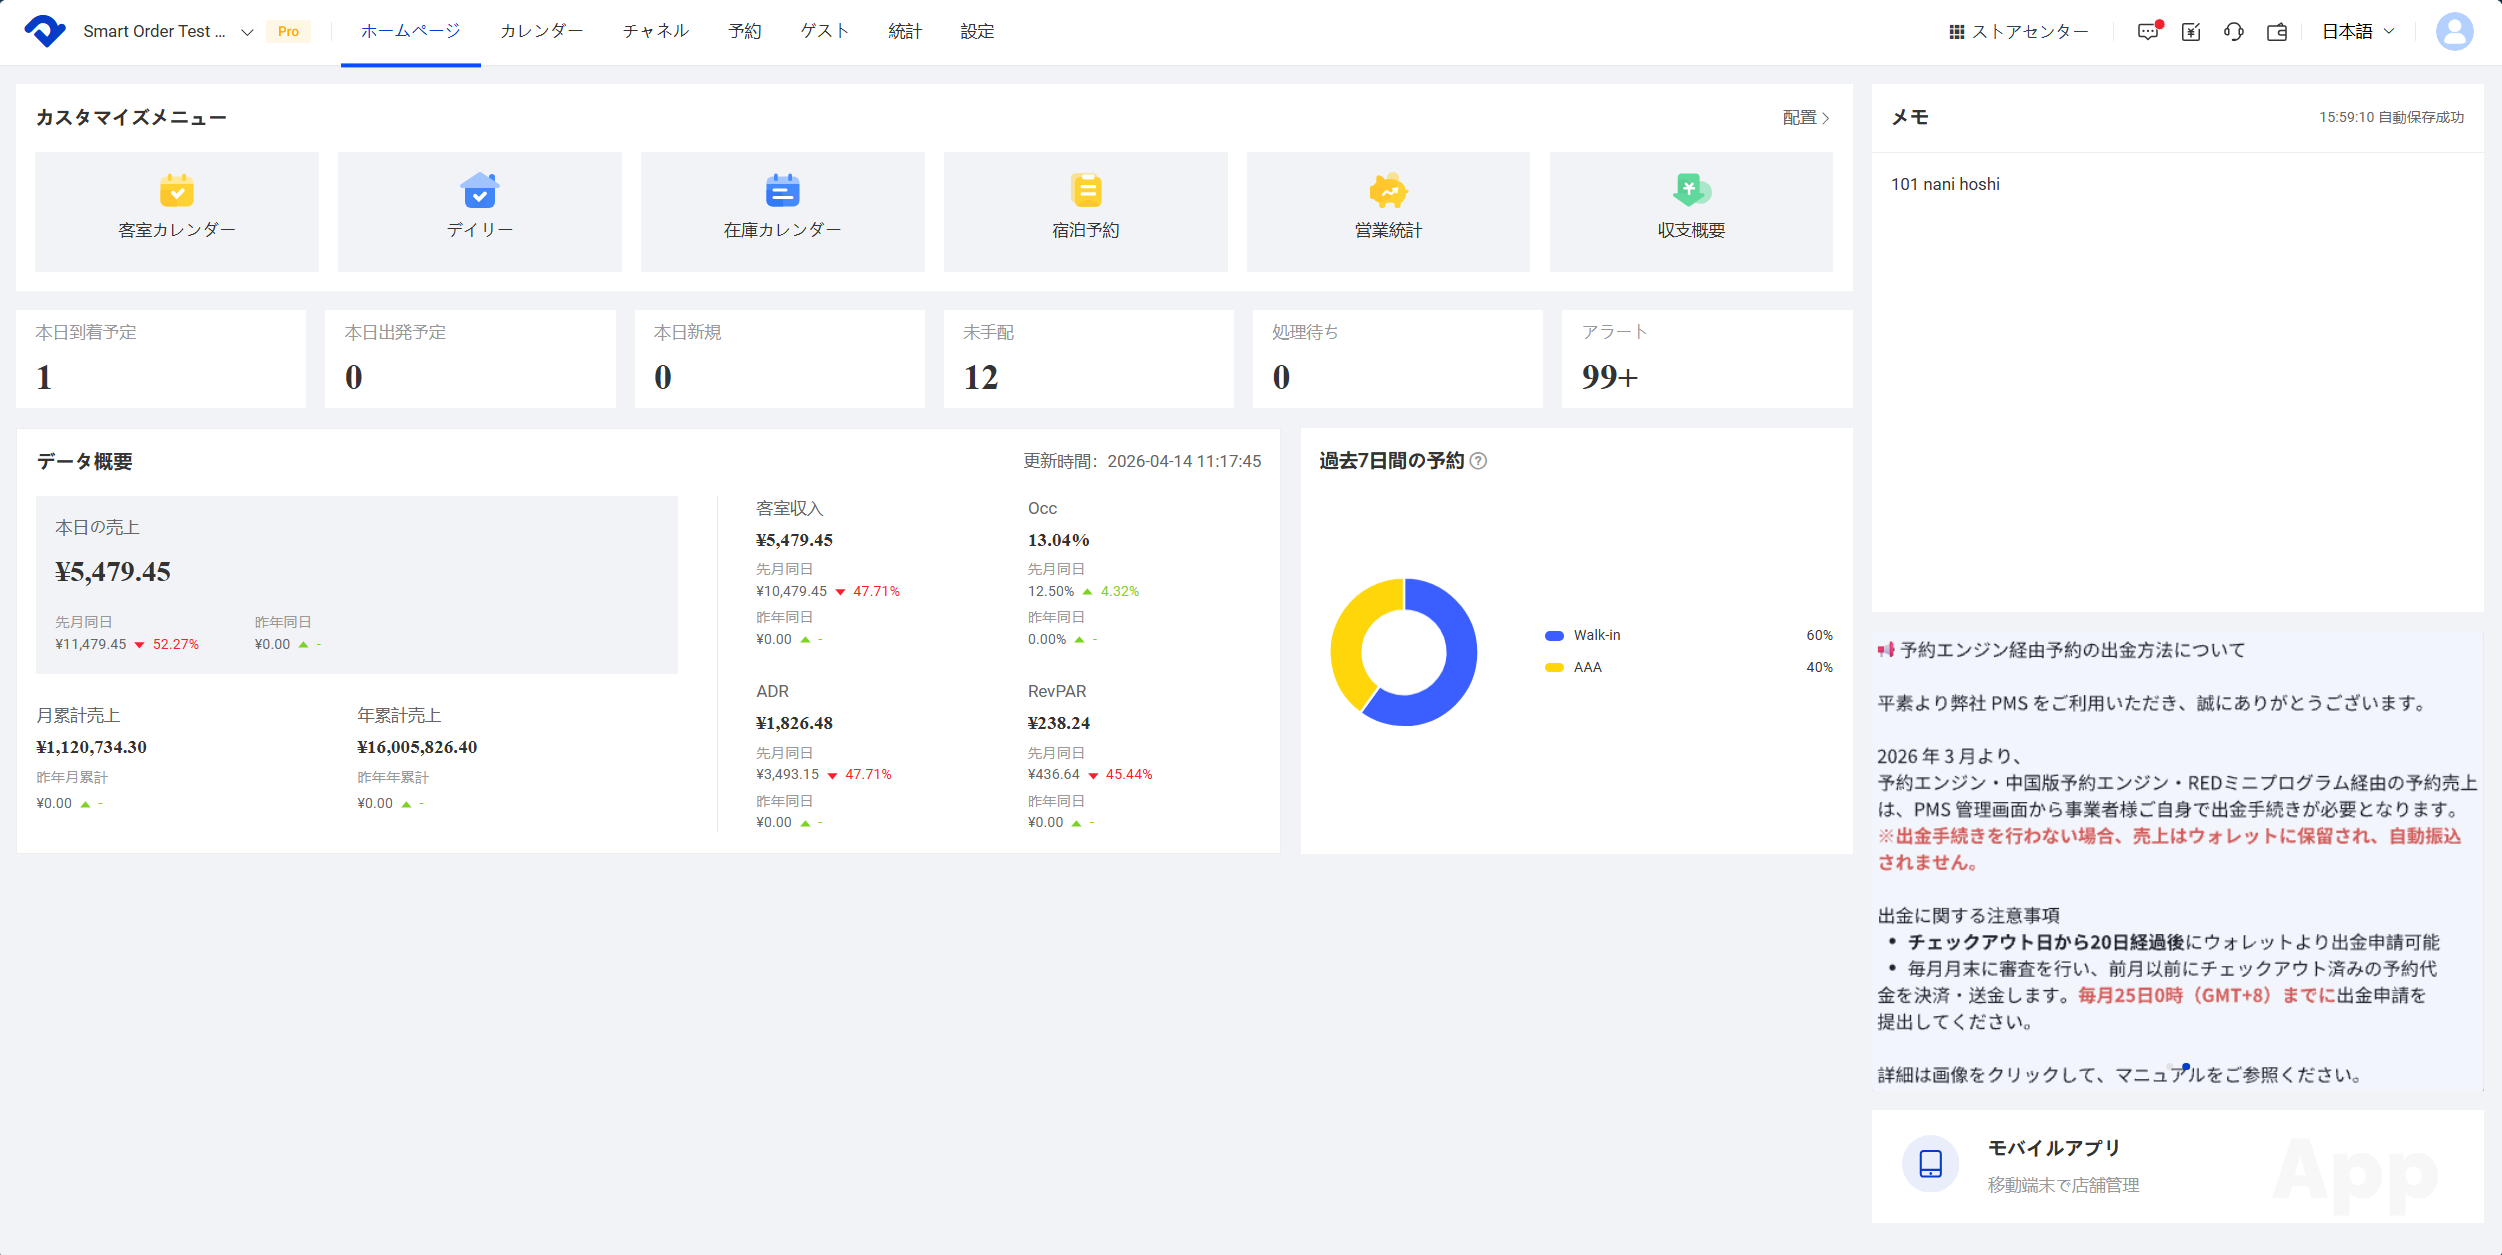Open the デイリー shortcut
This screenshot has height=1255, width=2502.
[x=479, y=211]
